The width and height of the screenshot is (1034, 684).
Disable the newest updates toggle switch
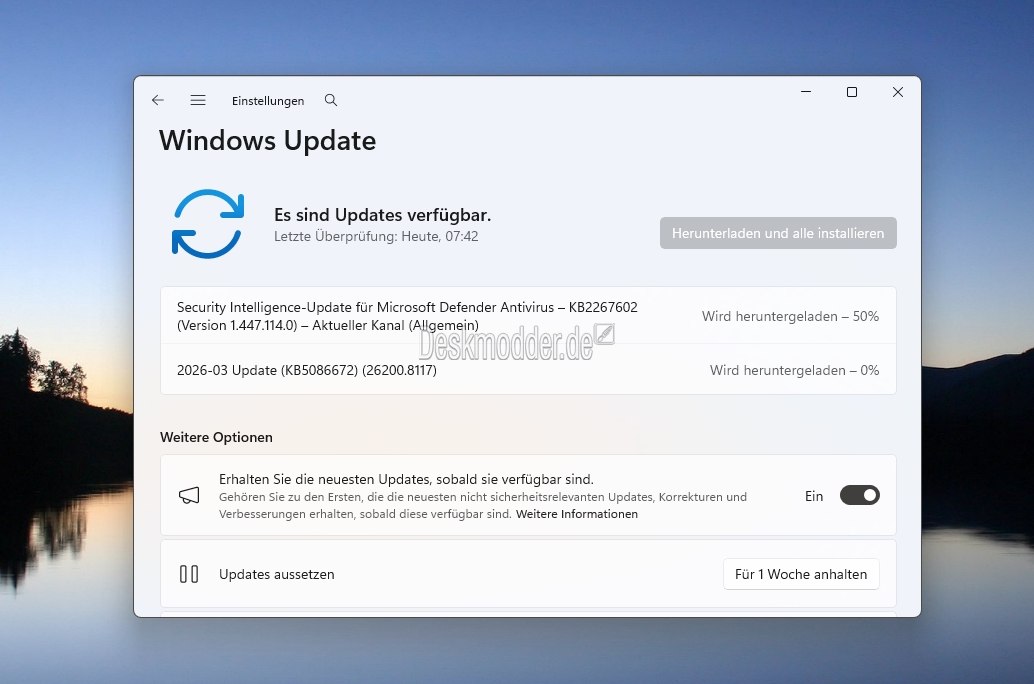tap(859, 495)
